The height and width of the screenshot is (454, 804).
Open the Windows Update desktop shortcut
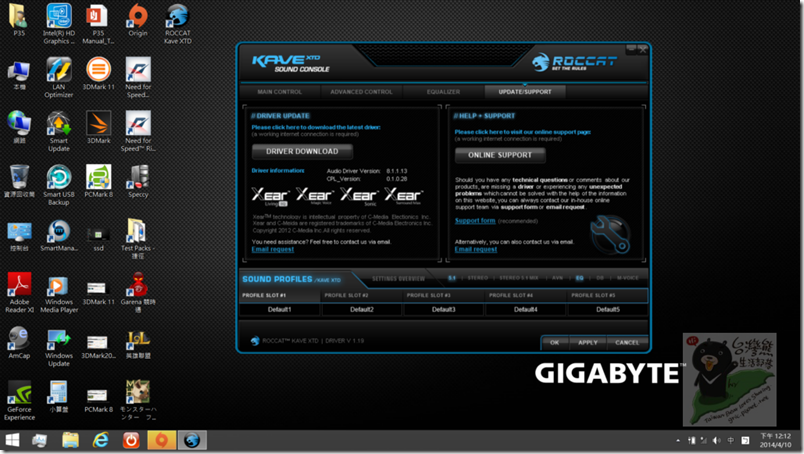pyautogui.click(x=58, y=346)
